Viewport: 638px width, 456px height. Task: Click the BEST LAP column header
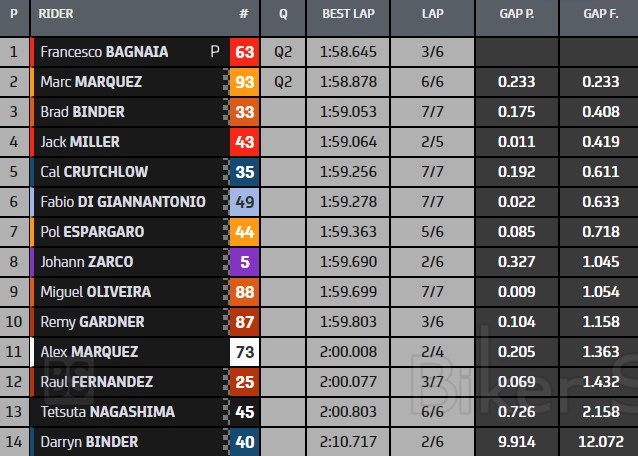(350, 16)
